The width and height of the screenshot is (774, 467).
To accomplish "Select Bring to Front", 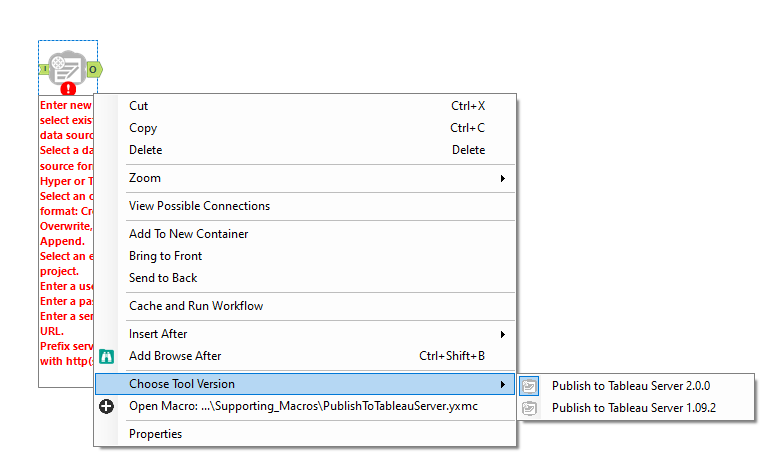I will point(305,256).
